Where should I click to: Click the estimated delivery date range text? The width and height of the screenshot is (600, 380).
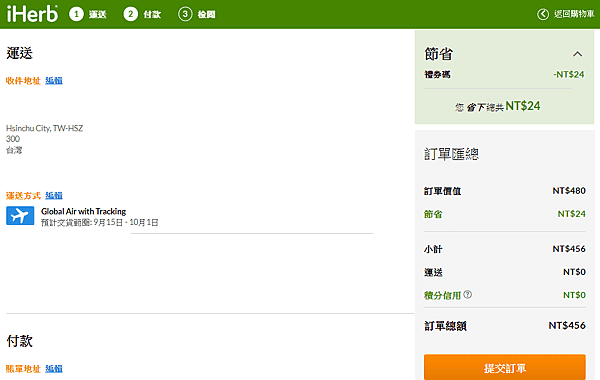pos(99,222)
